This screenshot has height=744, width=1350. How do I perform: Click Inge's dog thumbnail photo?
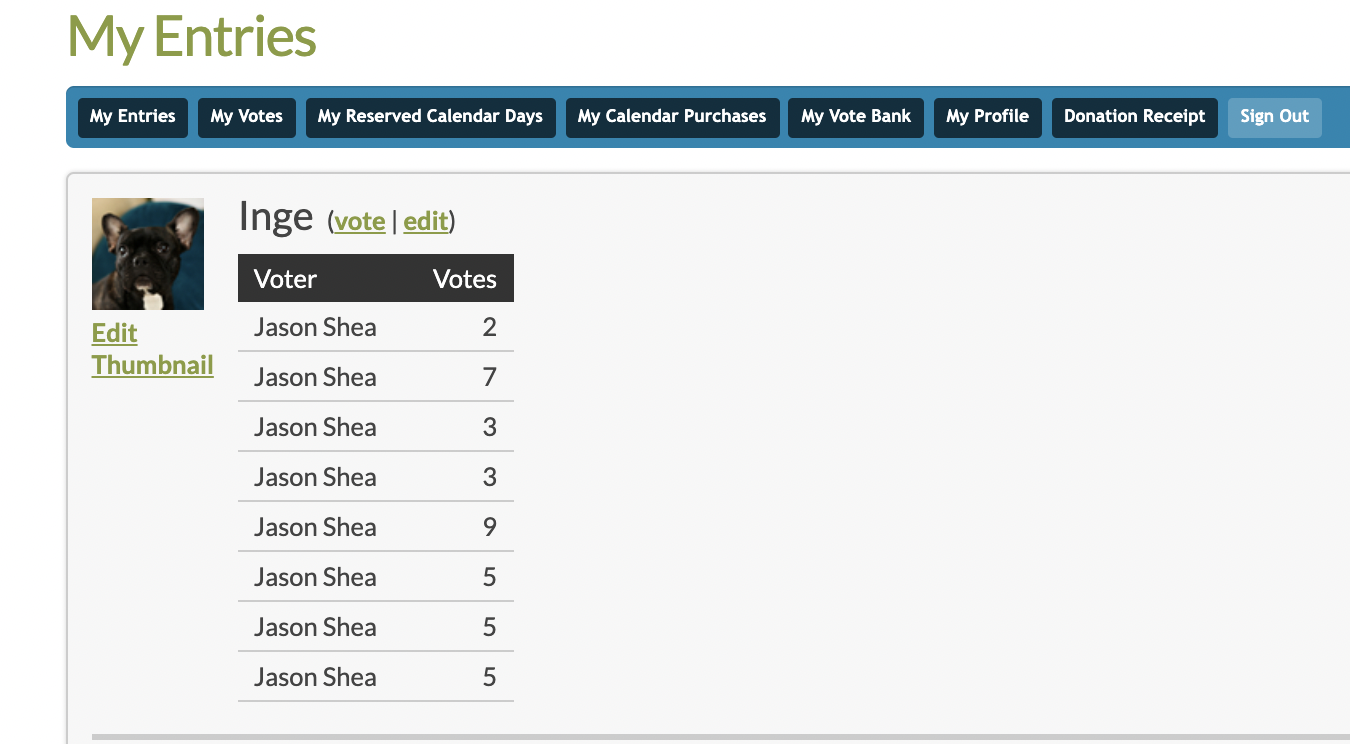coord(148,254)
